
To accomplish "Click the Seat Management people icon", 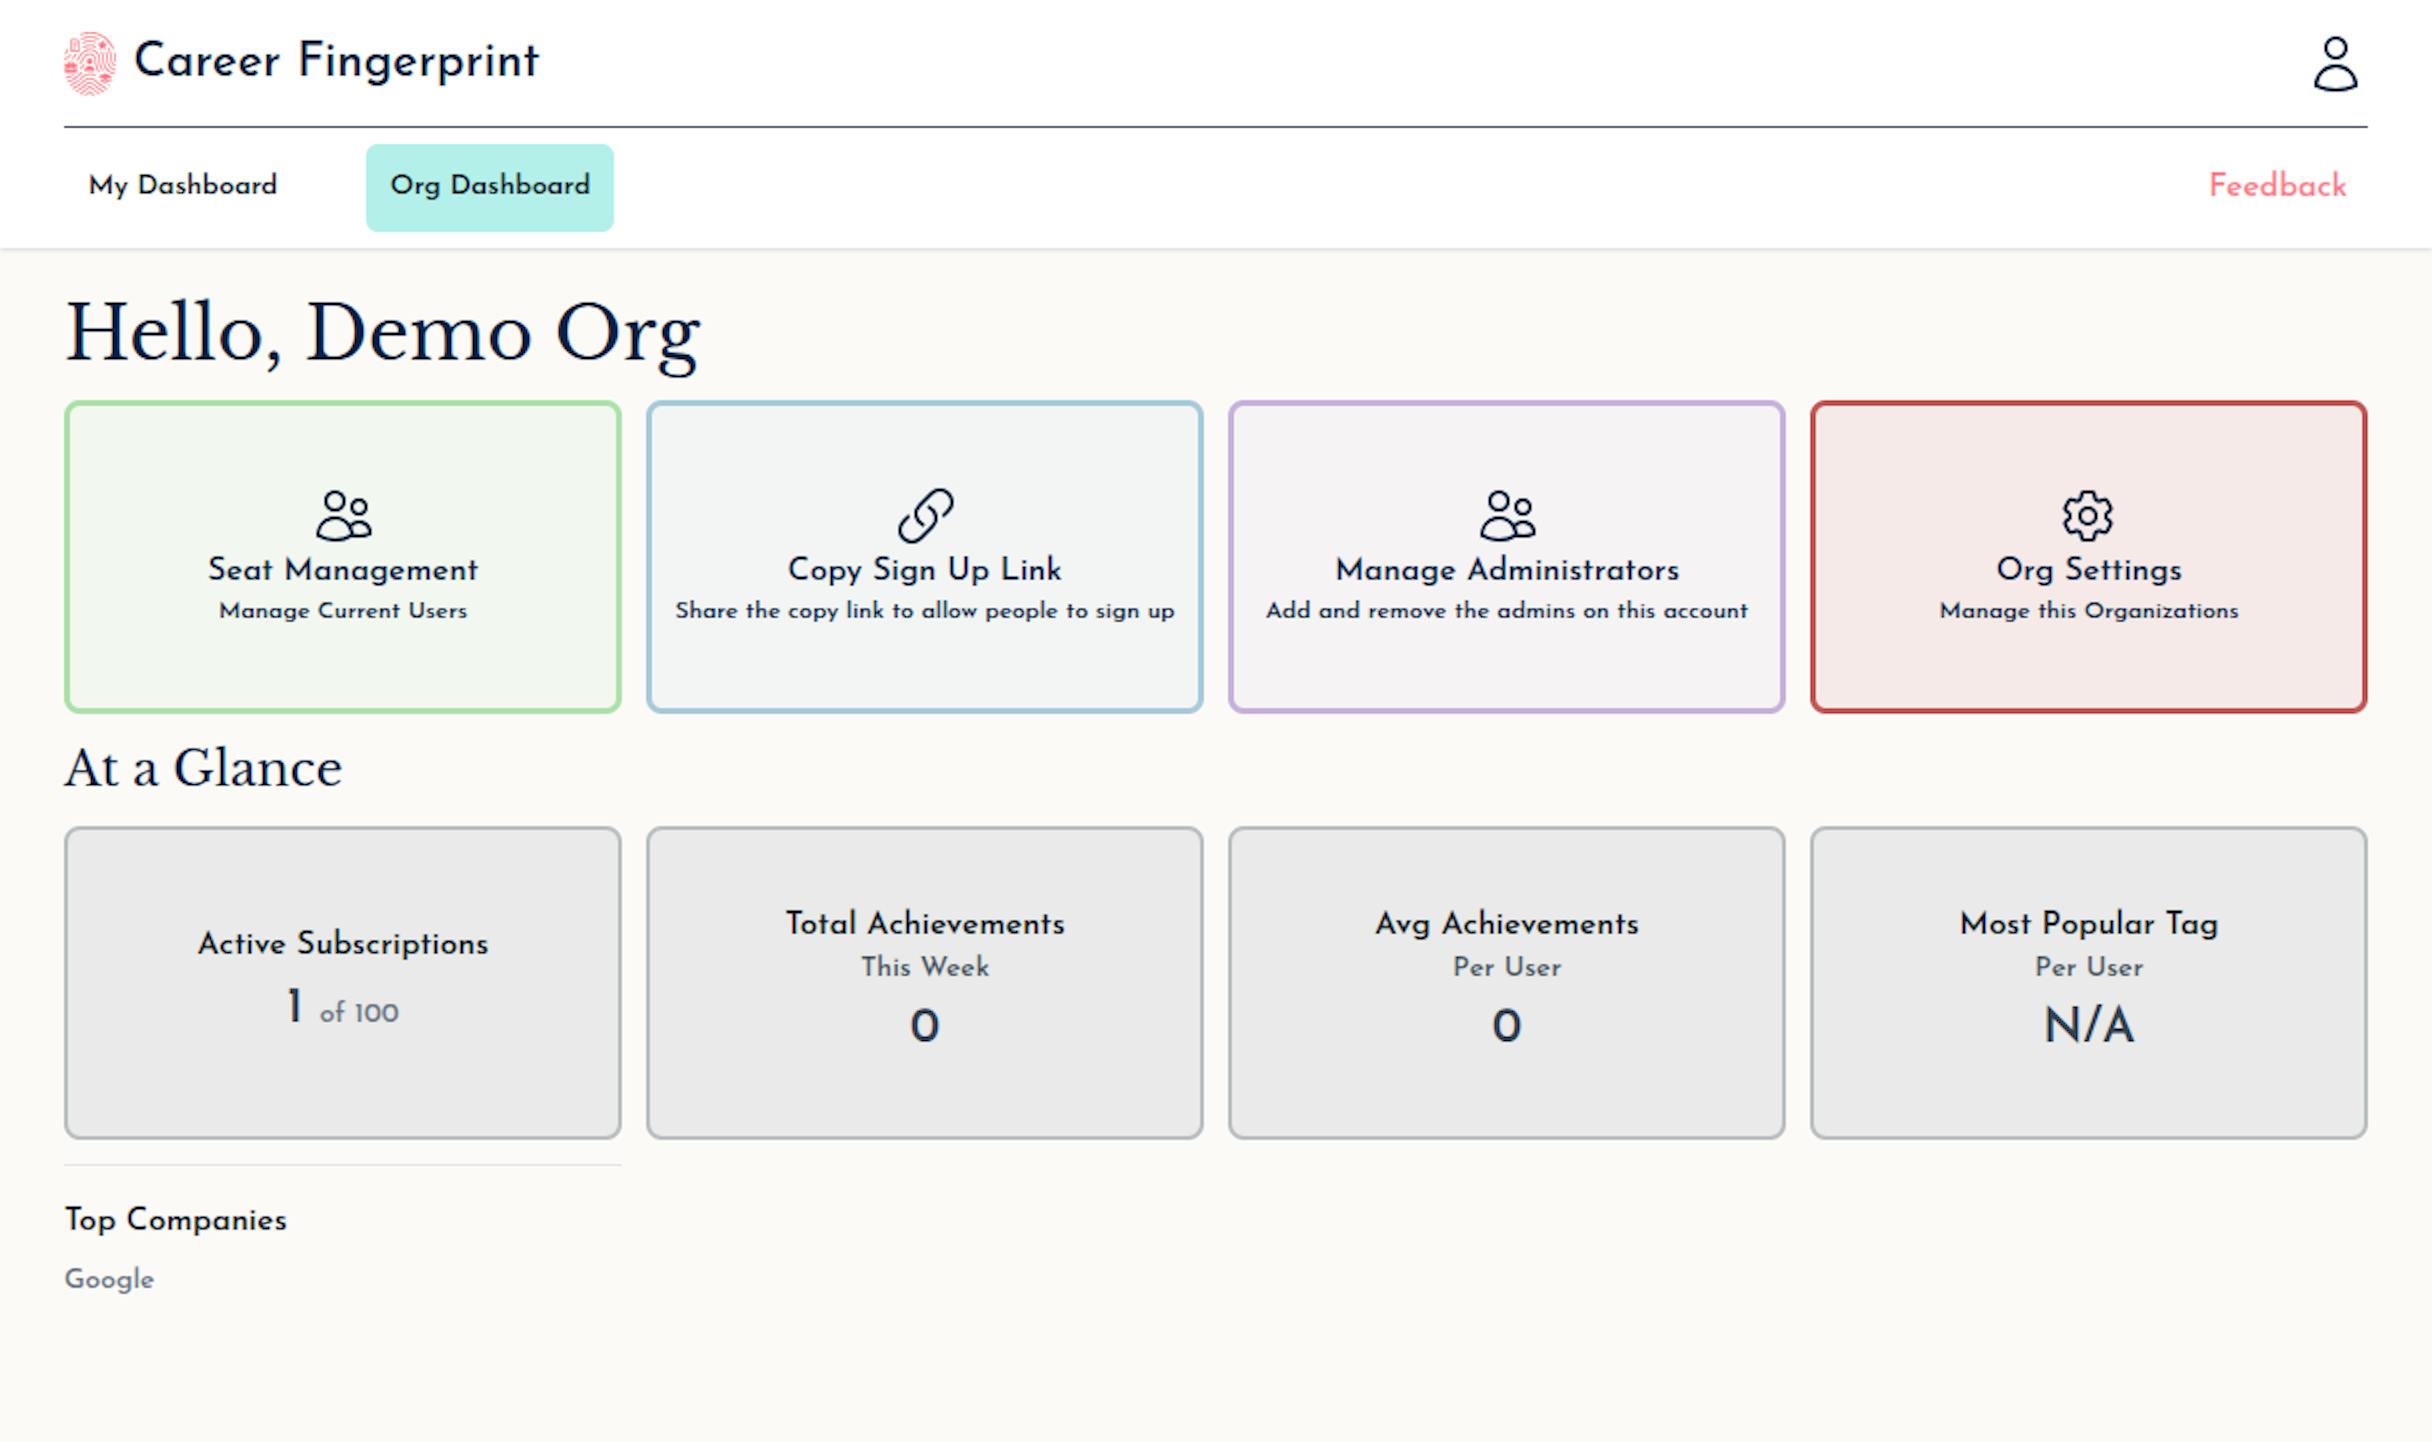I will (343, 515).
